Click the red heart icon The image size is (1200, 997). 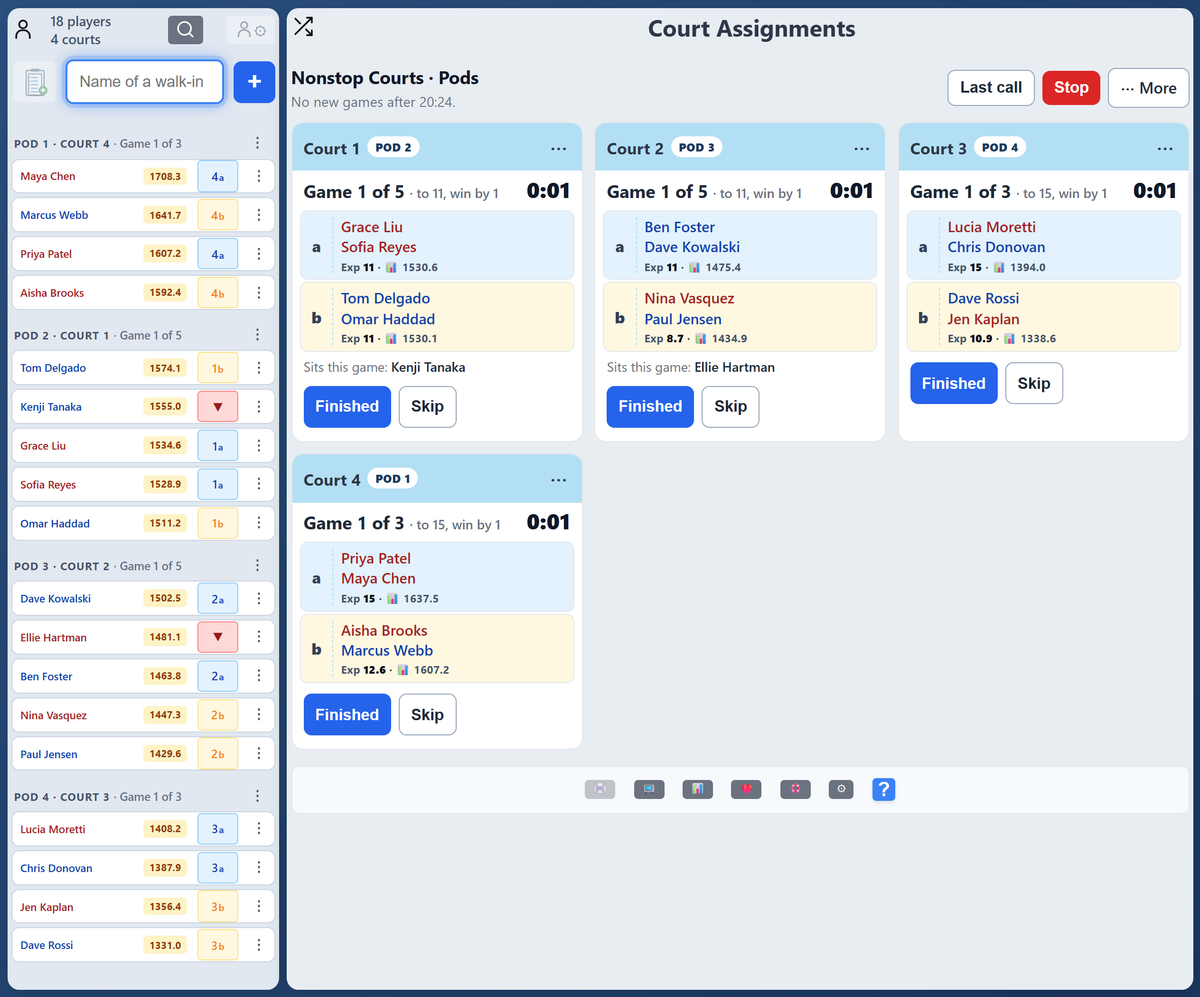click(x=746, y=789)
